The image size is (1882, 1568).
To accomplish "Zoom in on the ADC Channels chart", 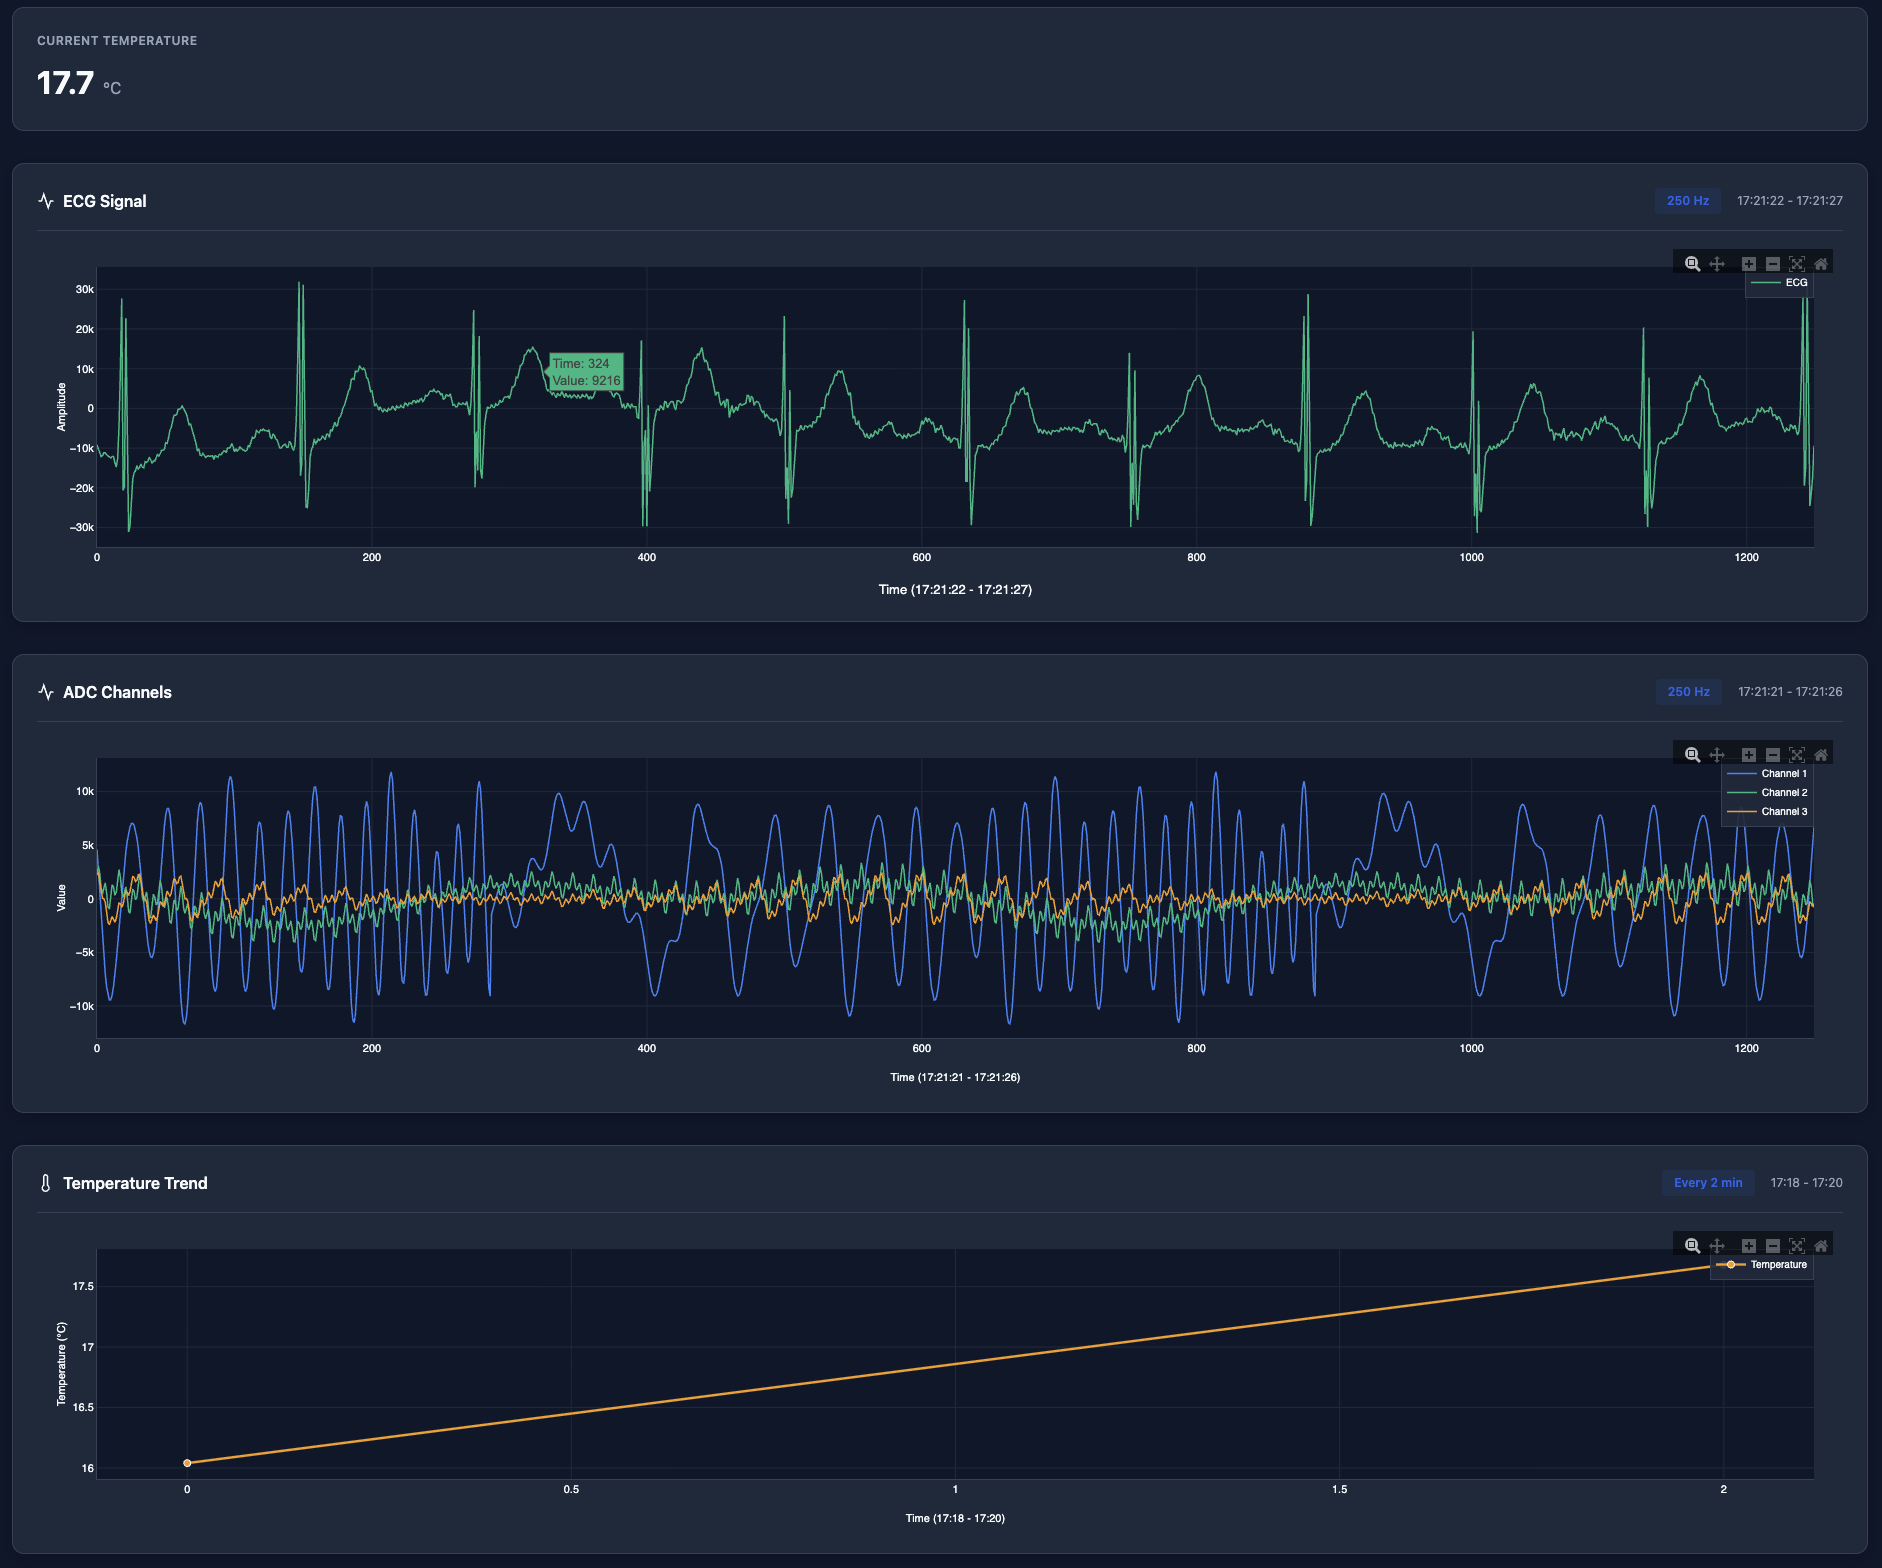I will [x=1749, y=755].
